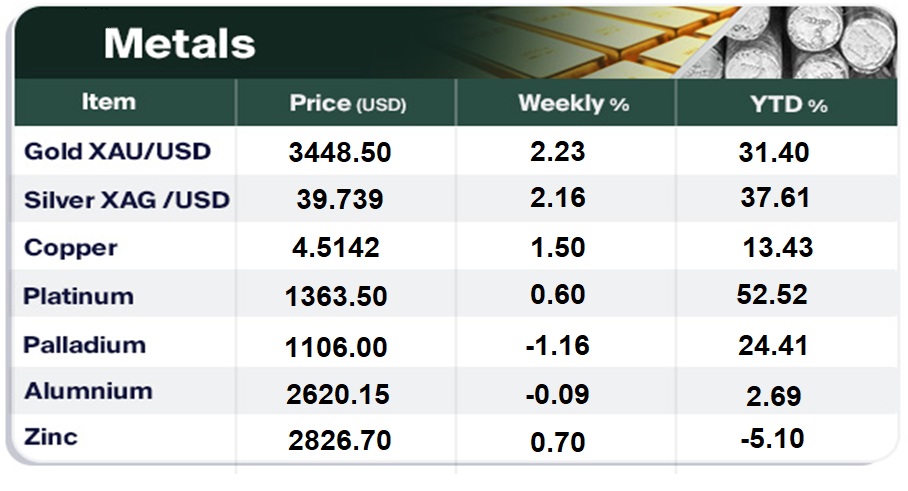Image resolution: width=908 pixels, height=491 pixels.
Task: Select palladium weekly change -1.16
Action: point(557,346)
